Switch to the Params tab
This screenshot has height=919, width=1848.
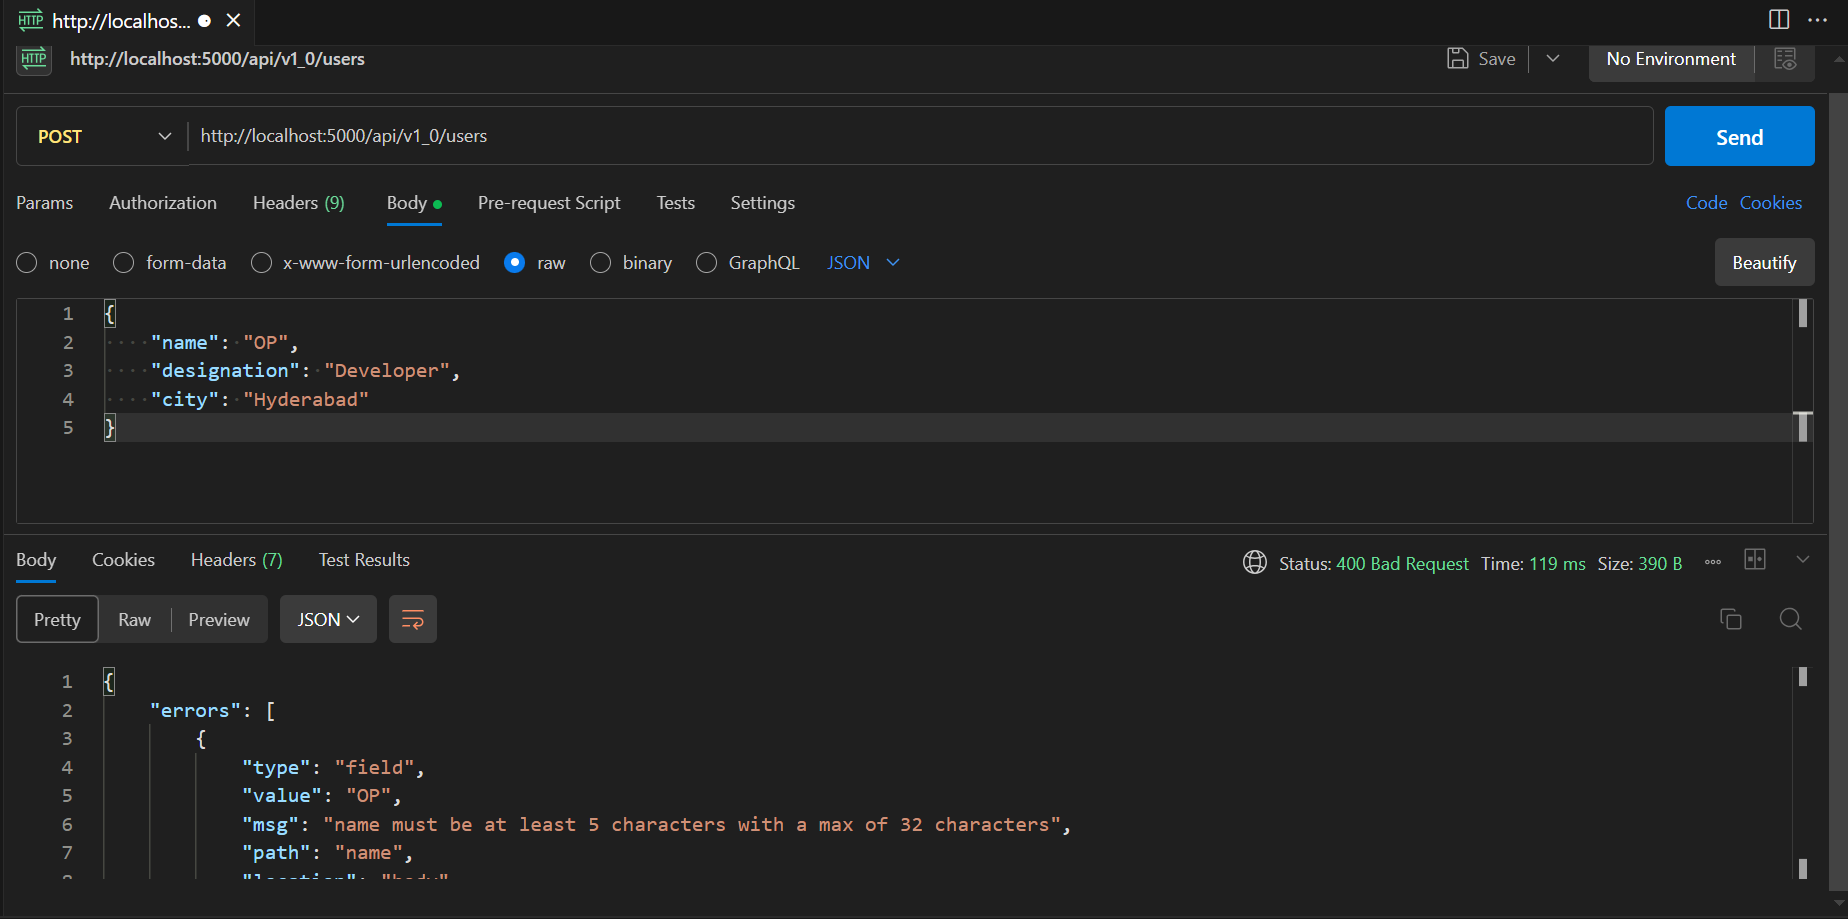point(45,203)
